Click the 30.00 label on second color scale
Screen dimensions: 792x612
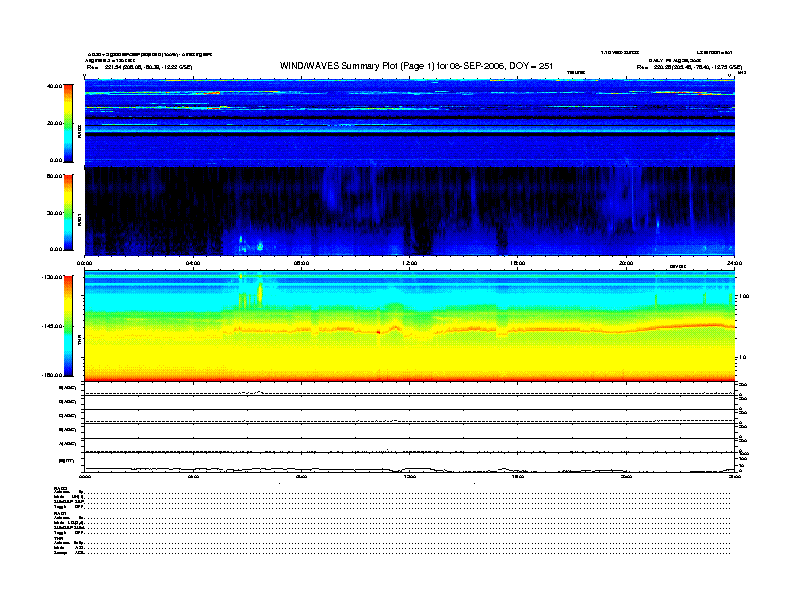(55, 213)
